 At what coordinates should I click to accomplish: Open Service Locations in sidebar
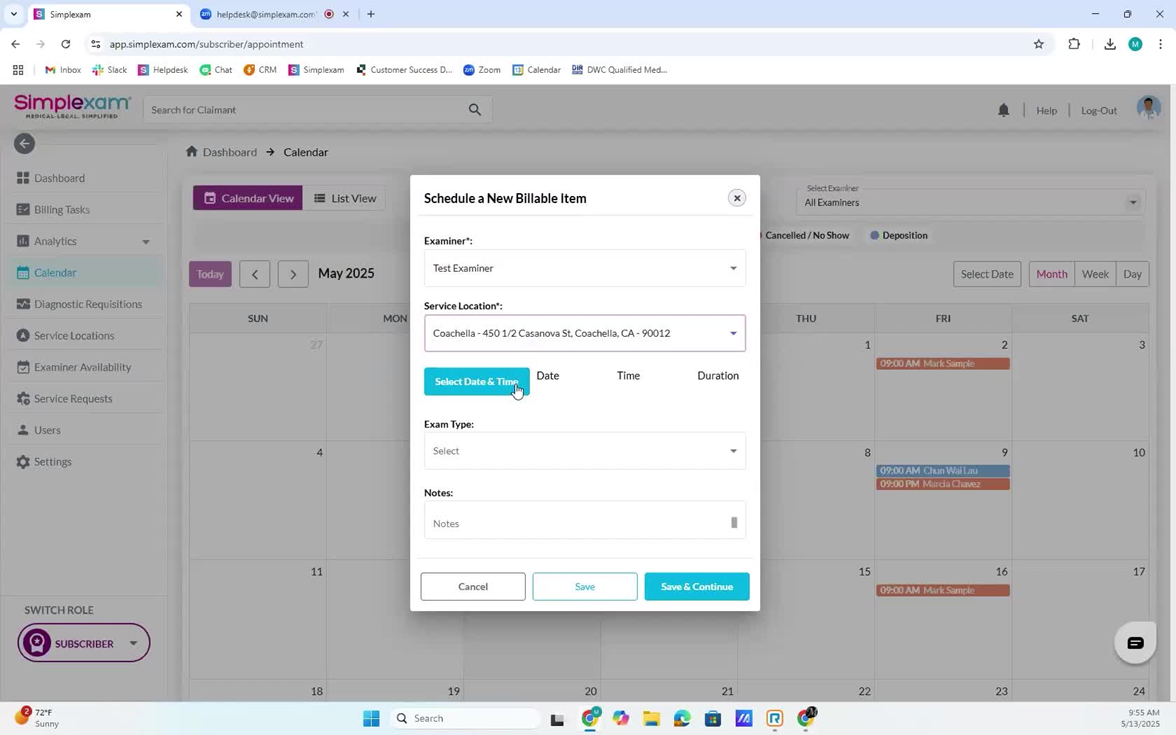coord(65,335)
